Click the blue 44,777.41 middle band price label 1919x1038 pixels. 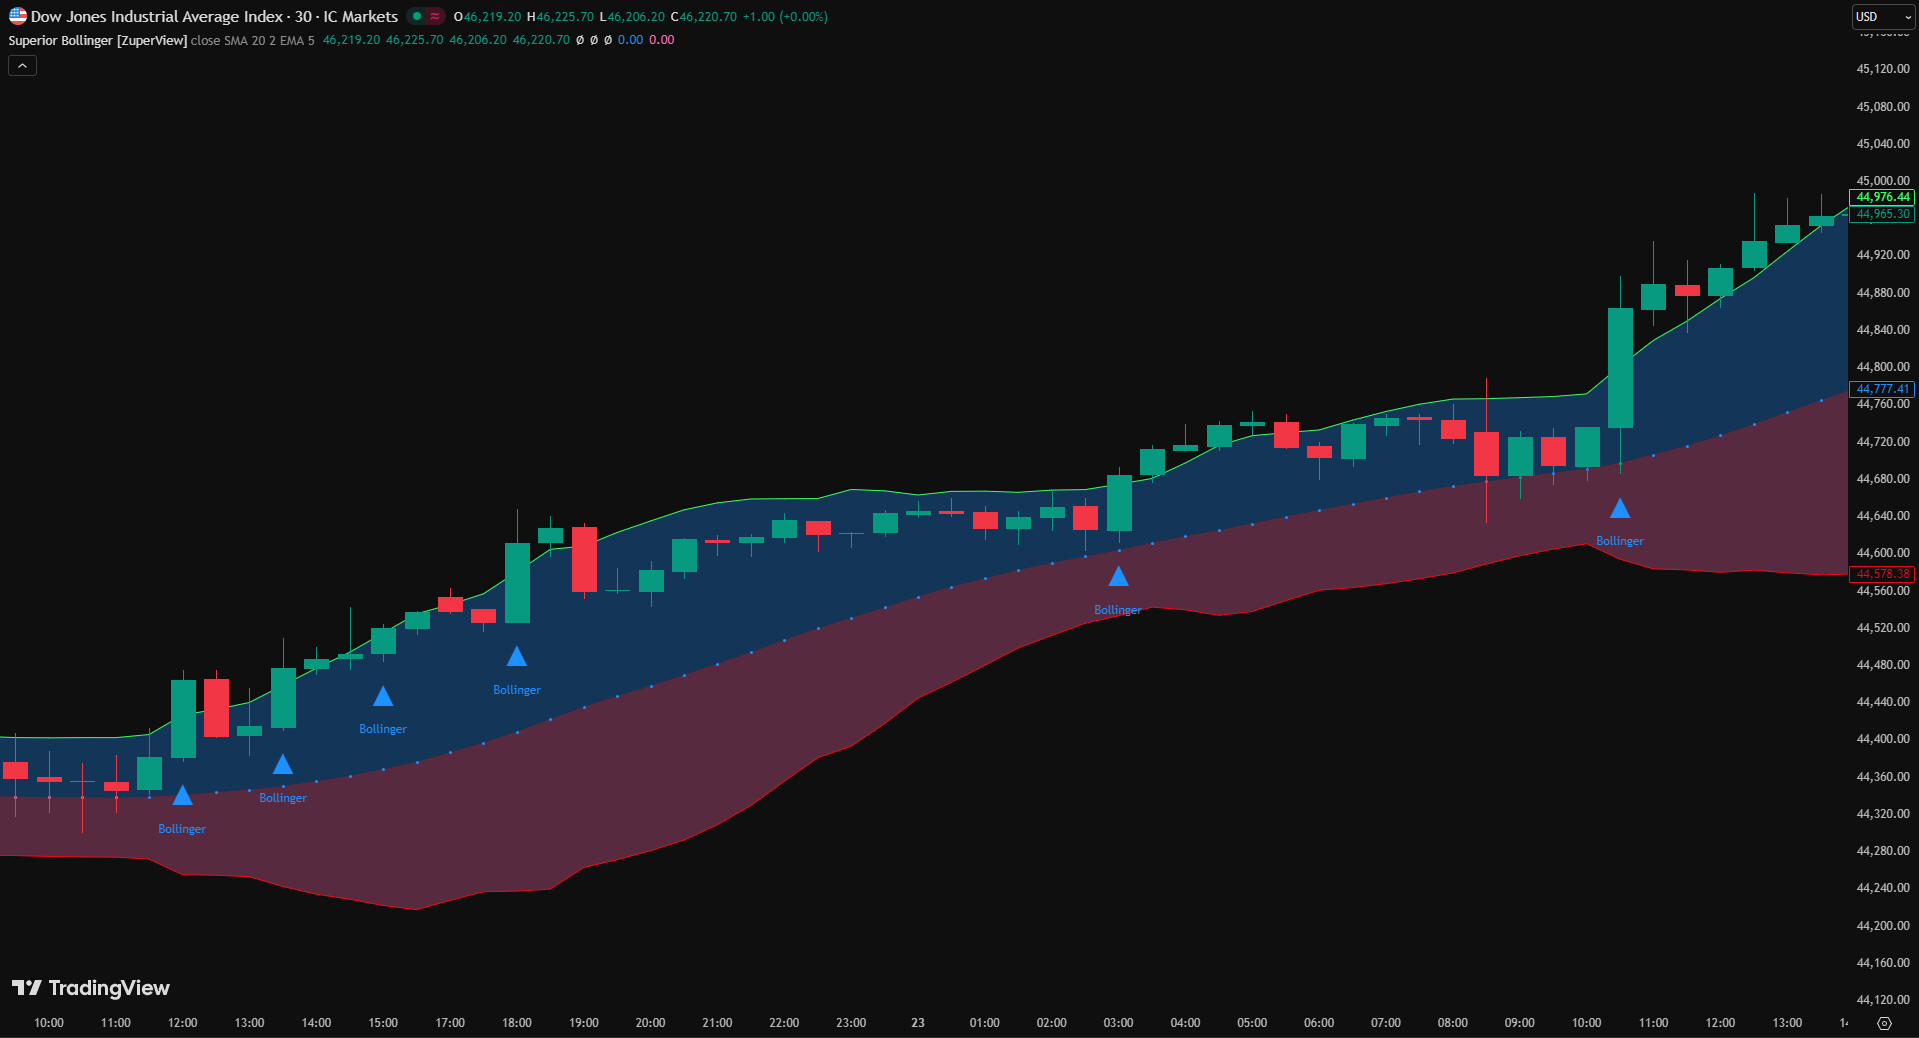(x=1882, y=389)
